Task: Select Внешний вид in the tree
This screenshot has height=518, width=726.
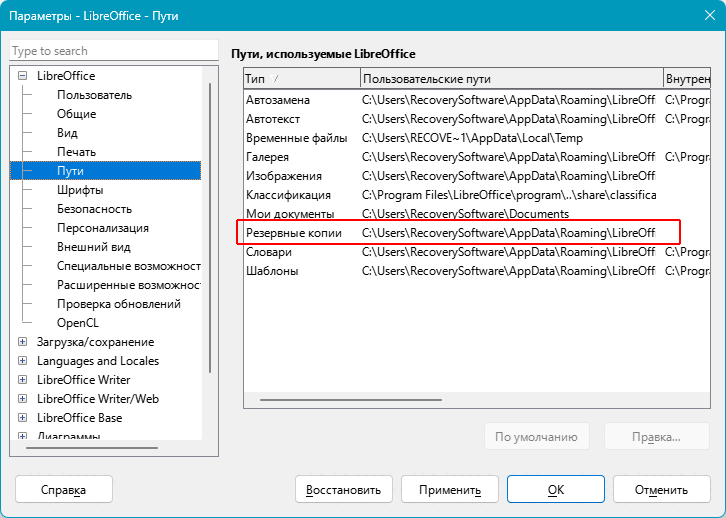Action: 94,247
